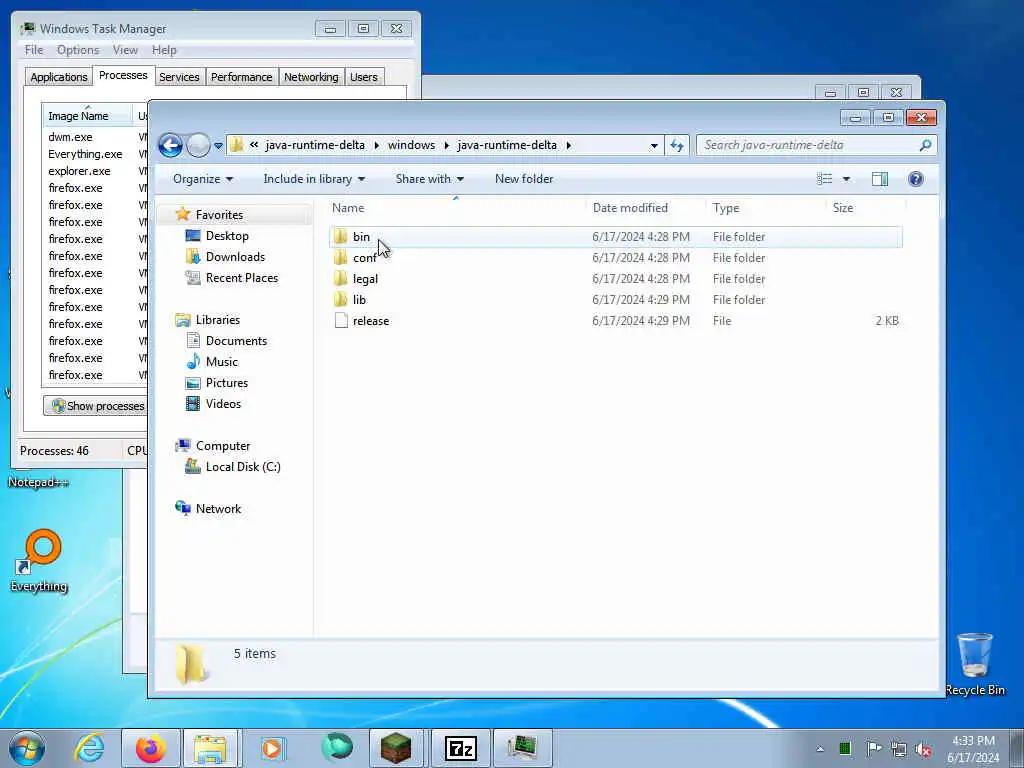Viewport: 1024px width, 768px height.
Task: Show hidden breadcrumb path chevrons
Action: (x=253, y=145)
